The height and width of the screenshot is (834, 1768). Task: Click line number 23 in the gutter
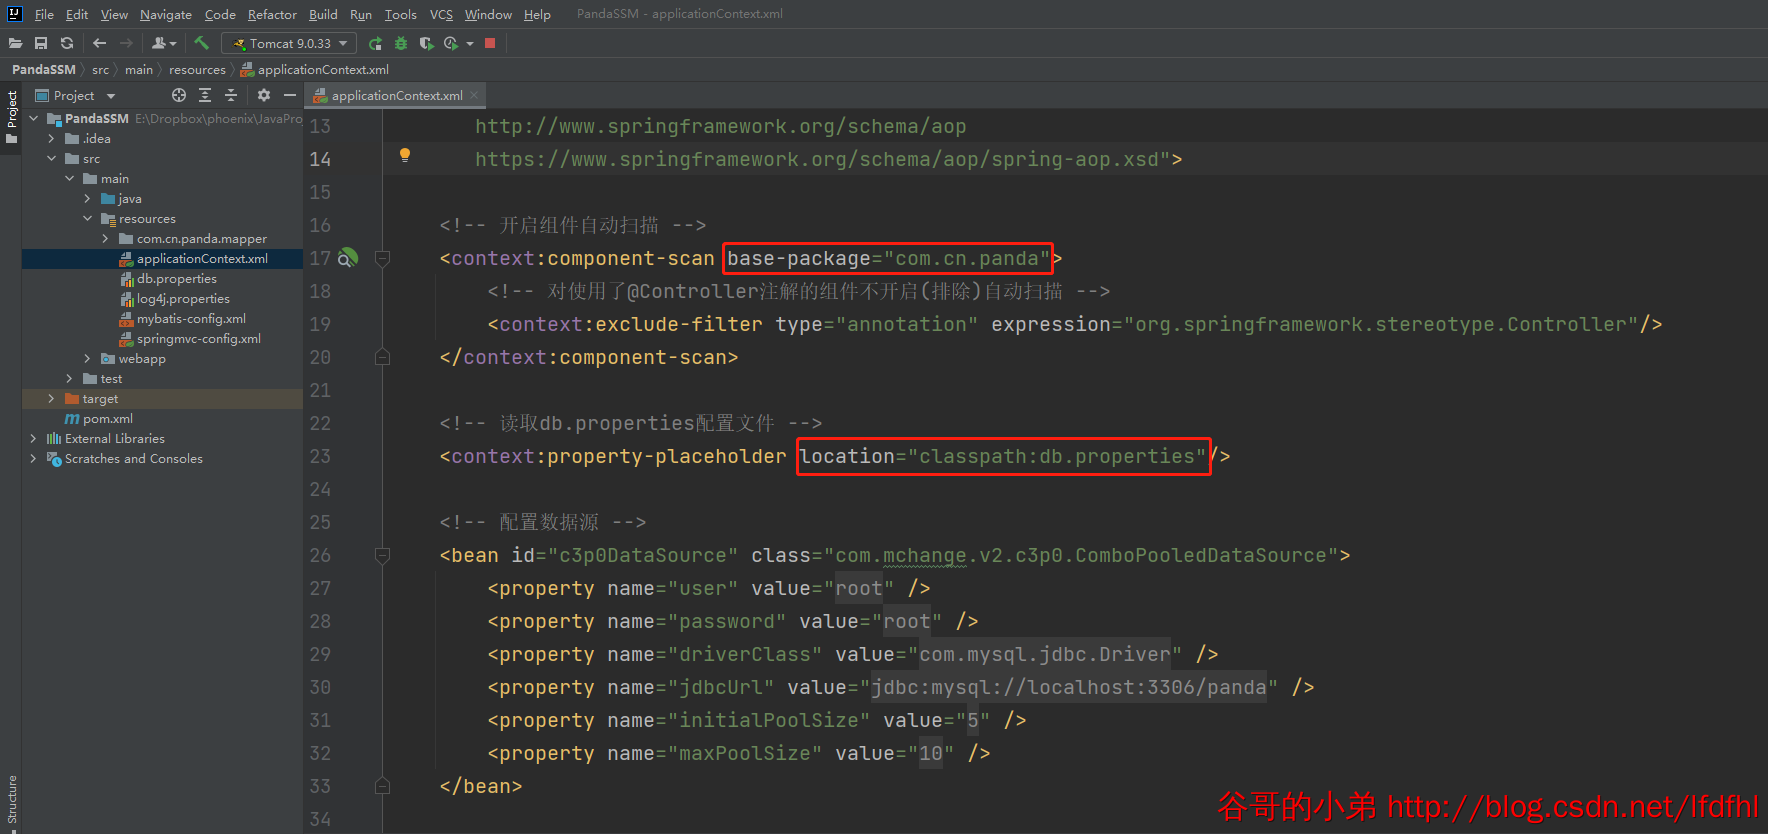point(320,456)
